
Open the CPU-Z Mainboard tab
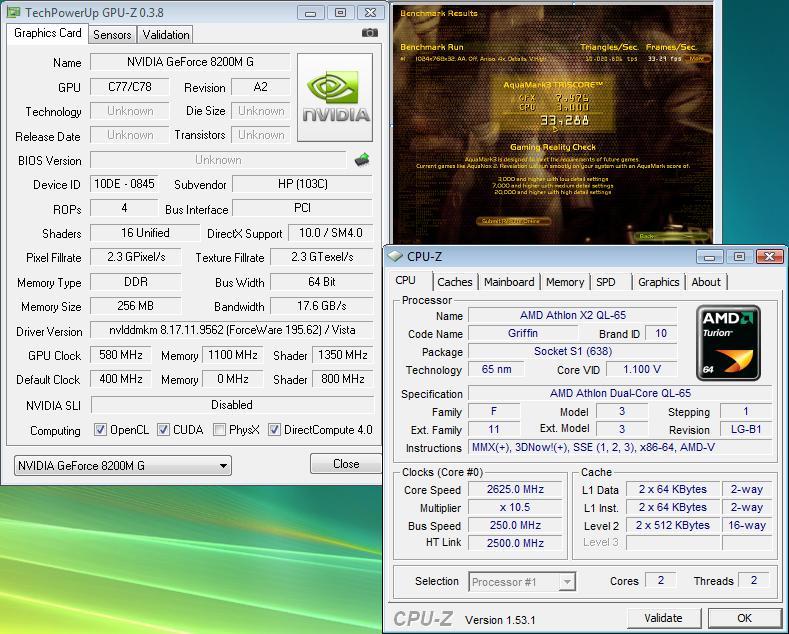click(509, 282)
